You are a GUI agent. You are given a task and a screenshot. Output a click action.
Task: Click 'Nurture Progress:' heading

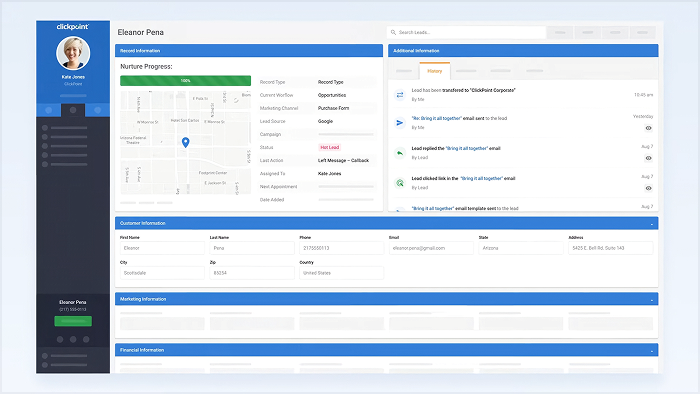click(x=146, y=66)
